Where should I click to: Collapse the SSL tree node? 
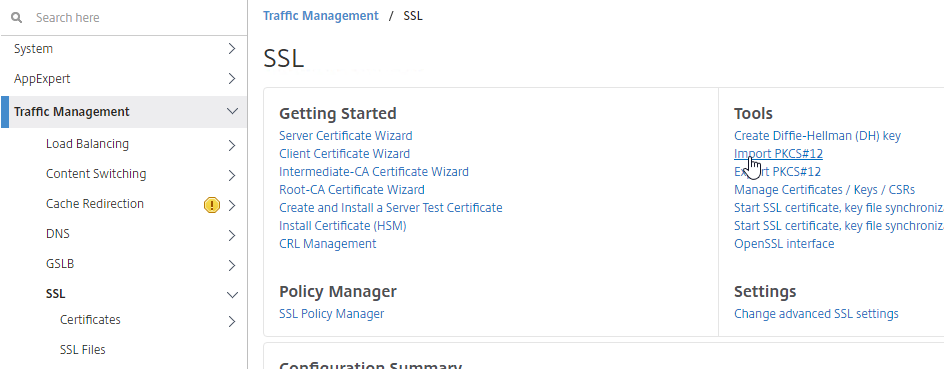(232, 294)
